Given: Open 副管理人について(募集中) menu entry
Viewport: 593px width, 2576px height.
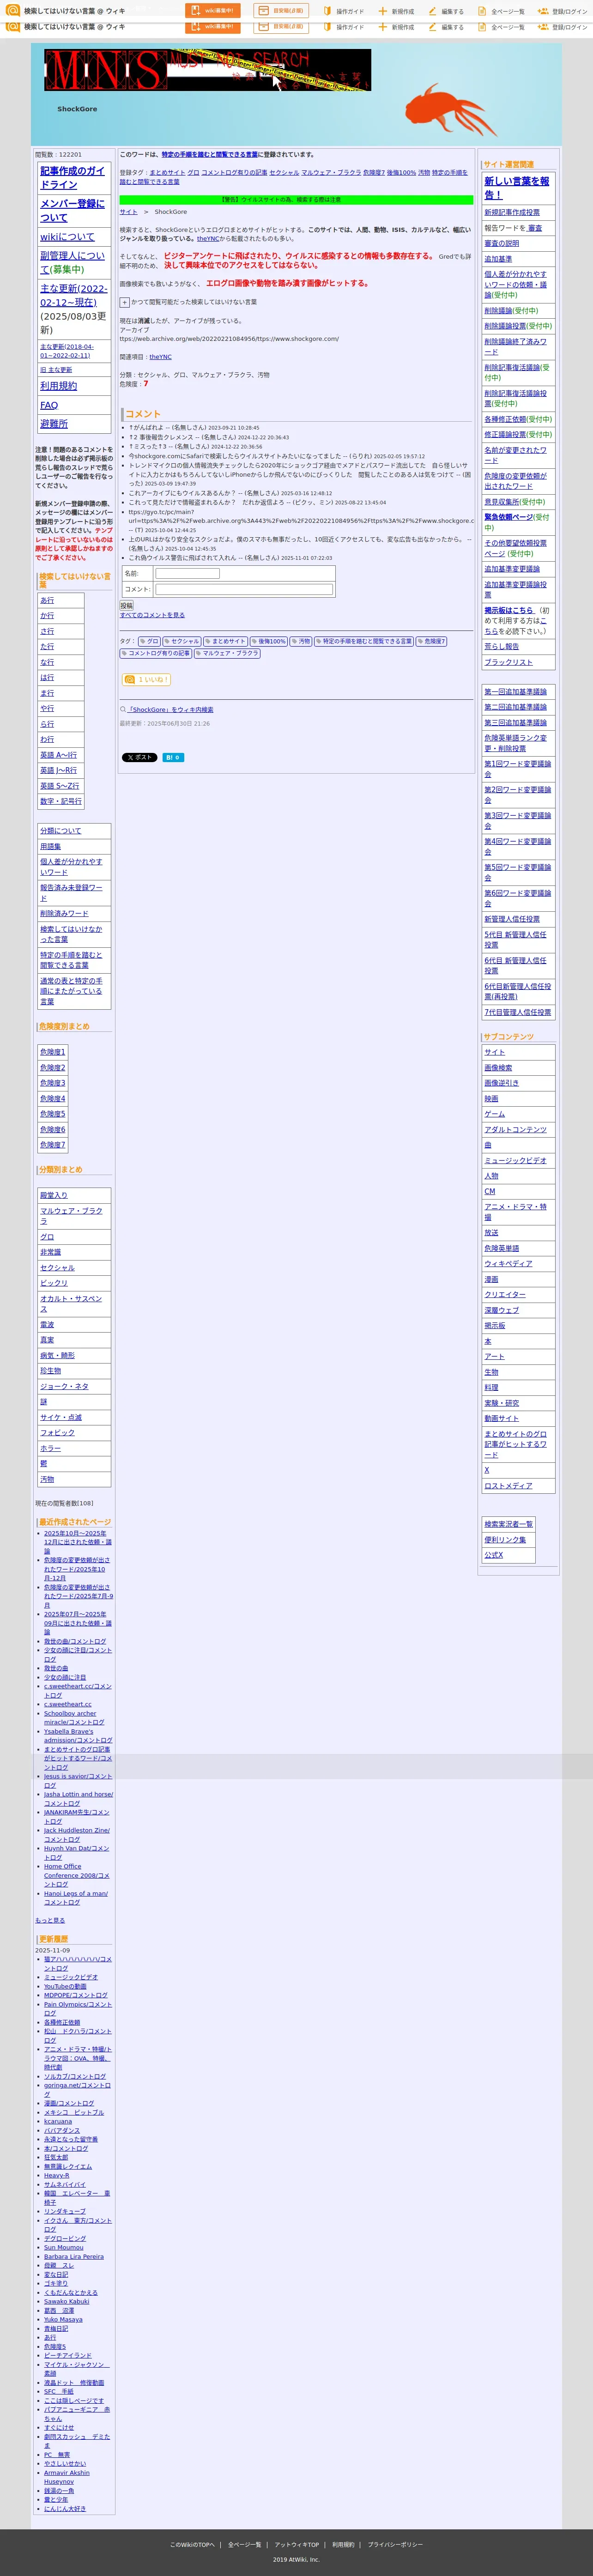Looking at the screenshot, I should 72,262.
